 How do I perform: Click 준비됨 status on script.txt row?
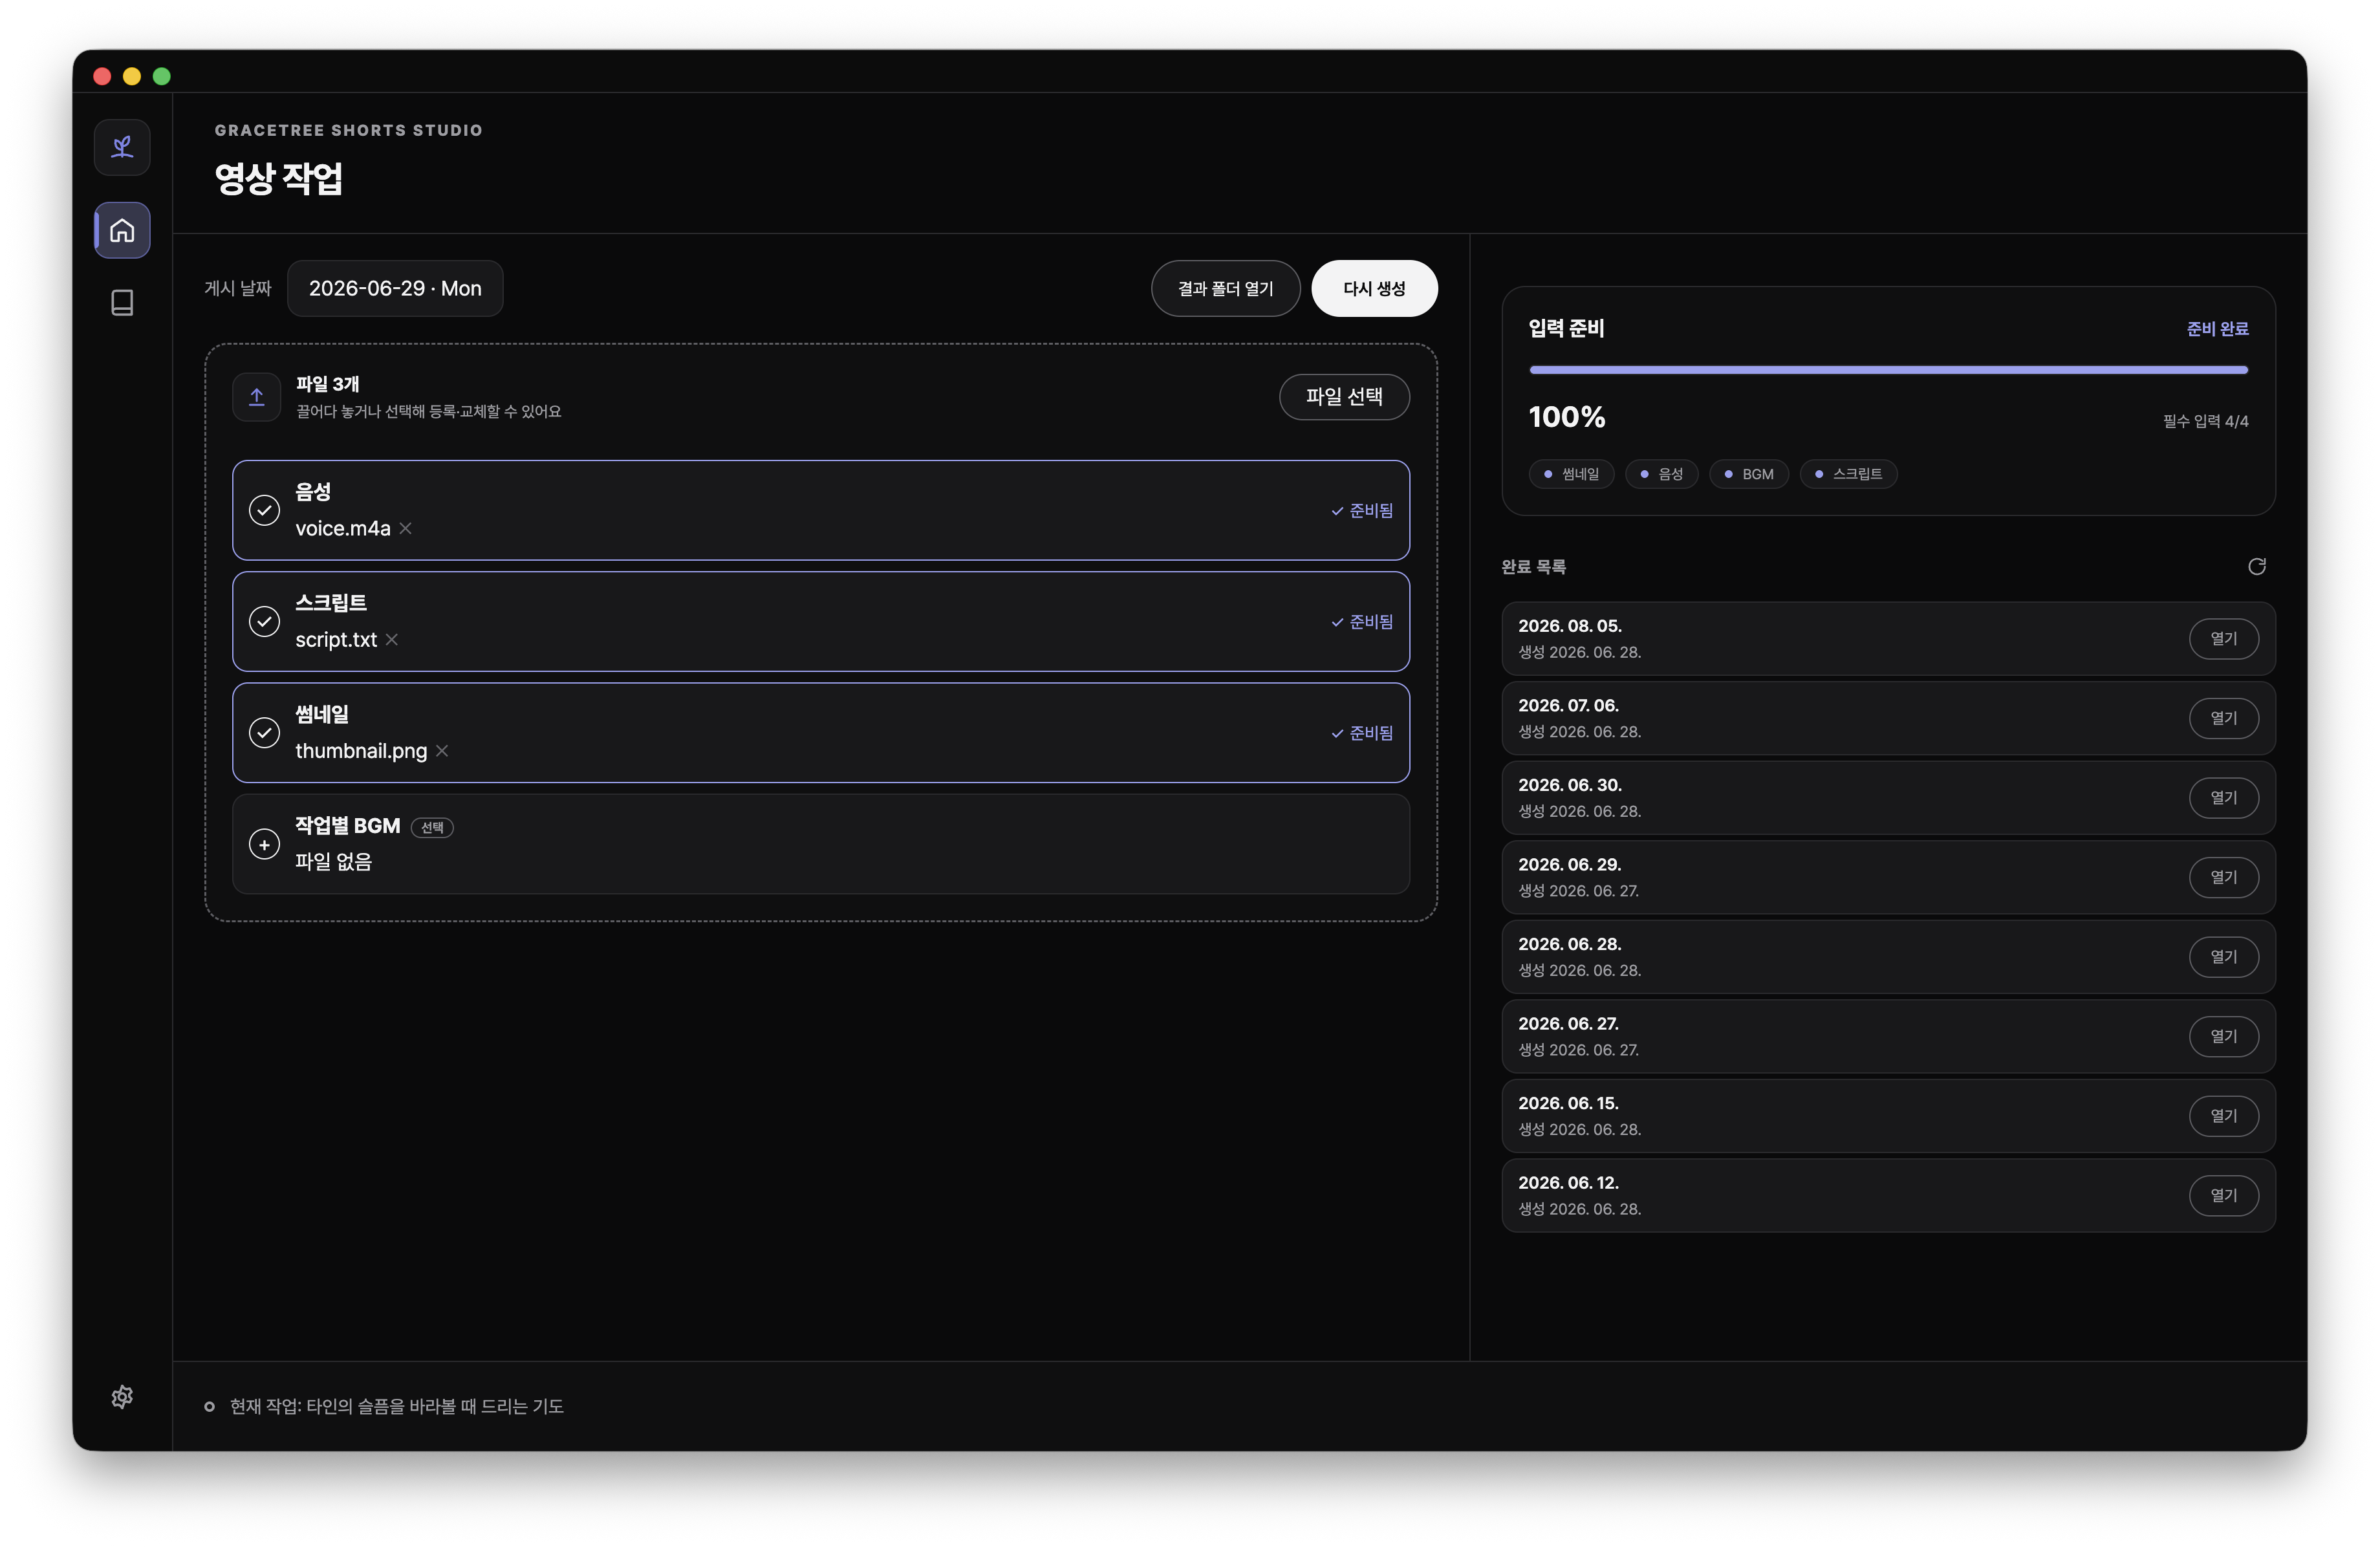(x=1362, y=622)
